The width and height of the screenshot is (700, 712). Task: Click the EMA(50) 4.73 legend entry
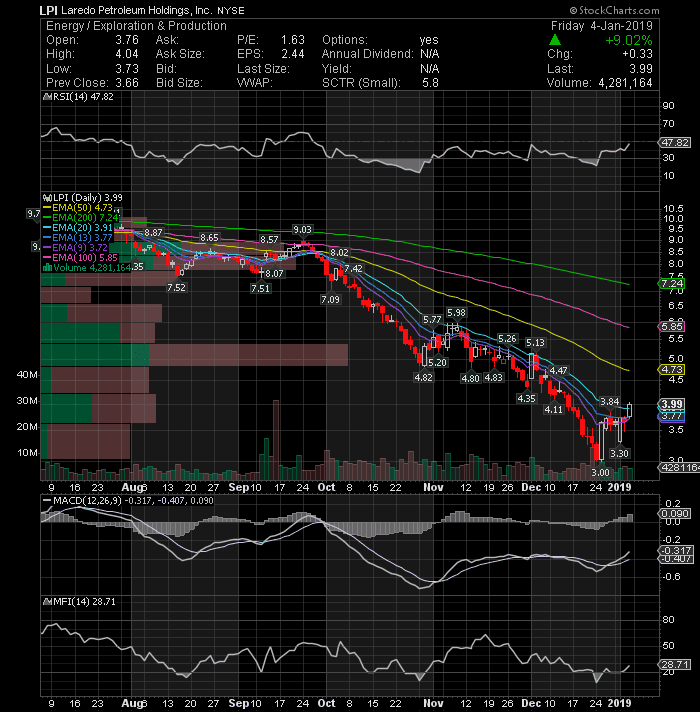click(78, 208)
